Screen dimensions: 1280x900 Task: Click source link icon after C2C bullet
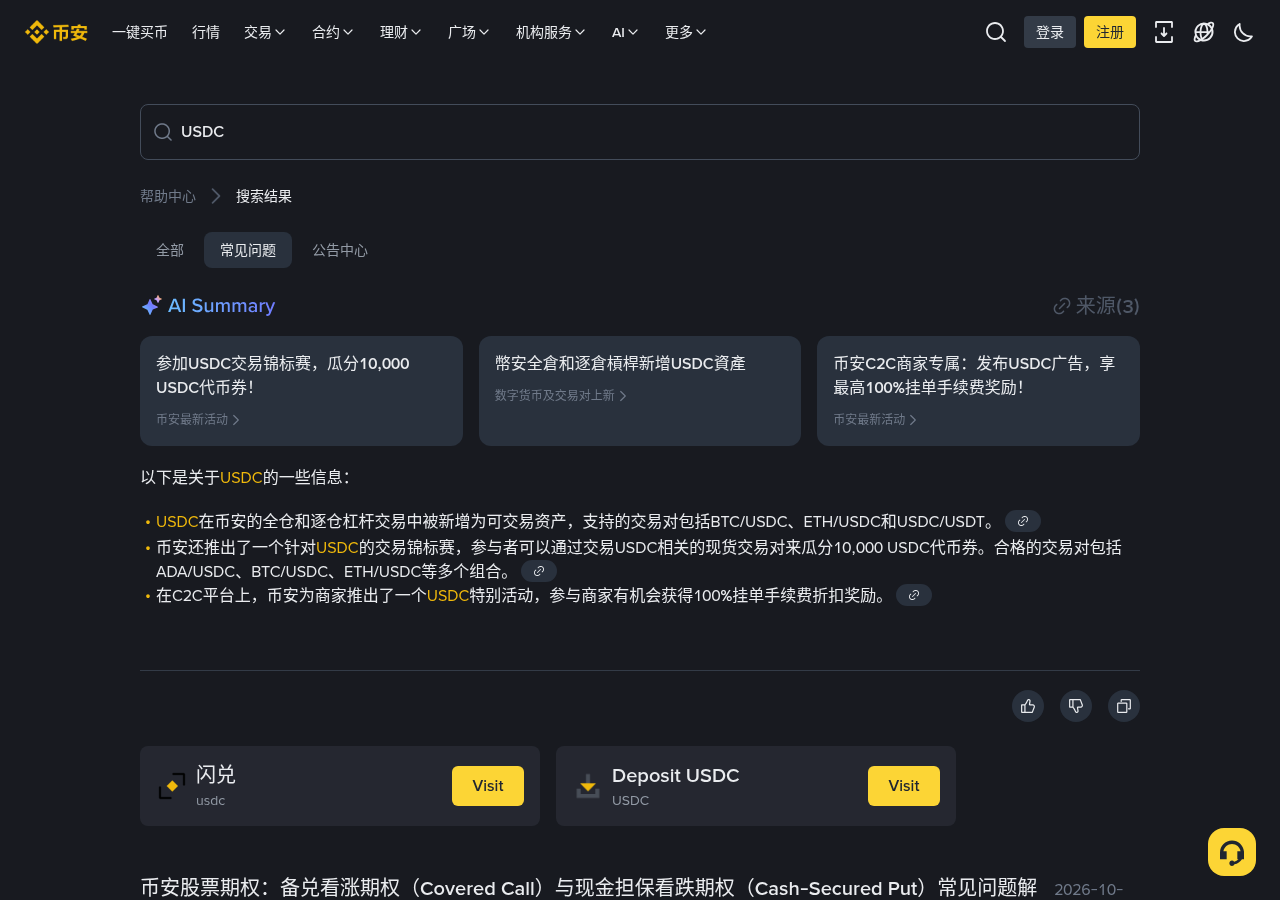tap(914, 595)
